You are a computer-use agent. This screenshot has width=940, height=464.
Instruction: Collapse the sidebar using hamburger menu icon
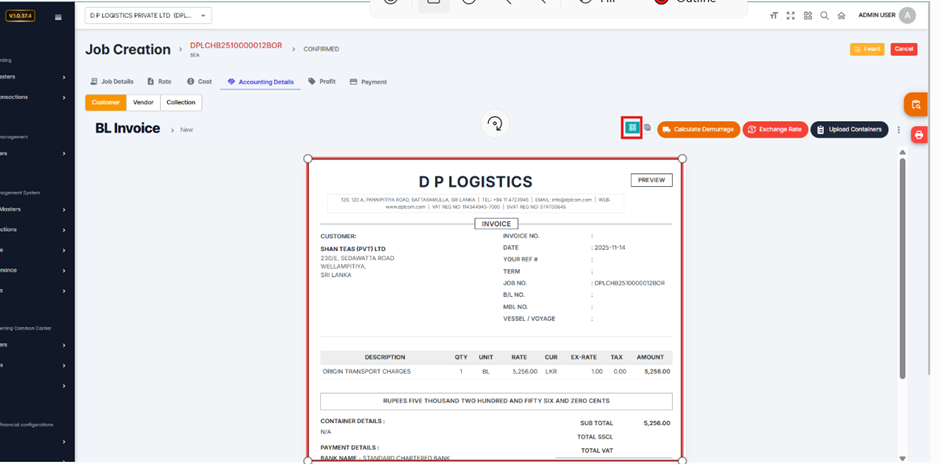[58, 17]
